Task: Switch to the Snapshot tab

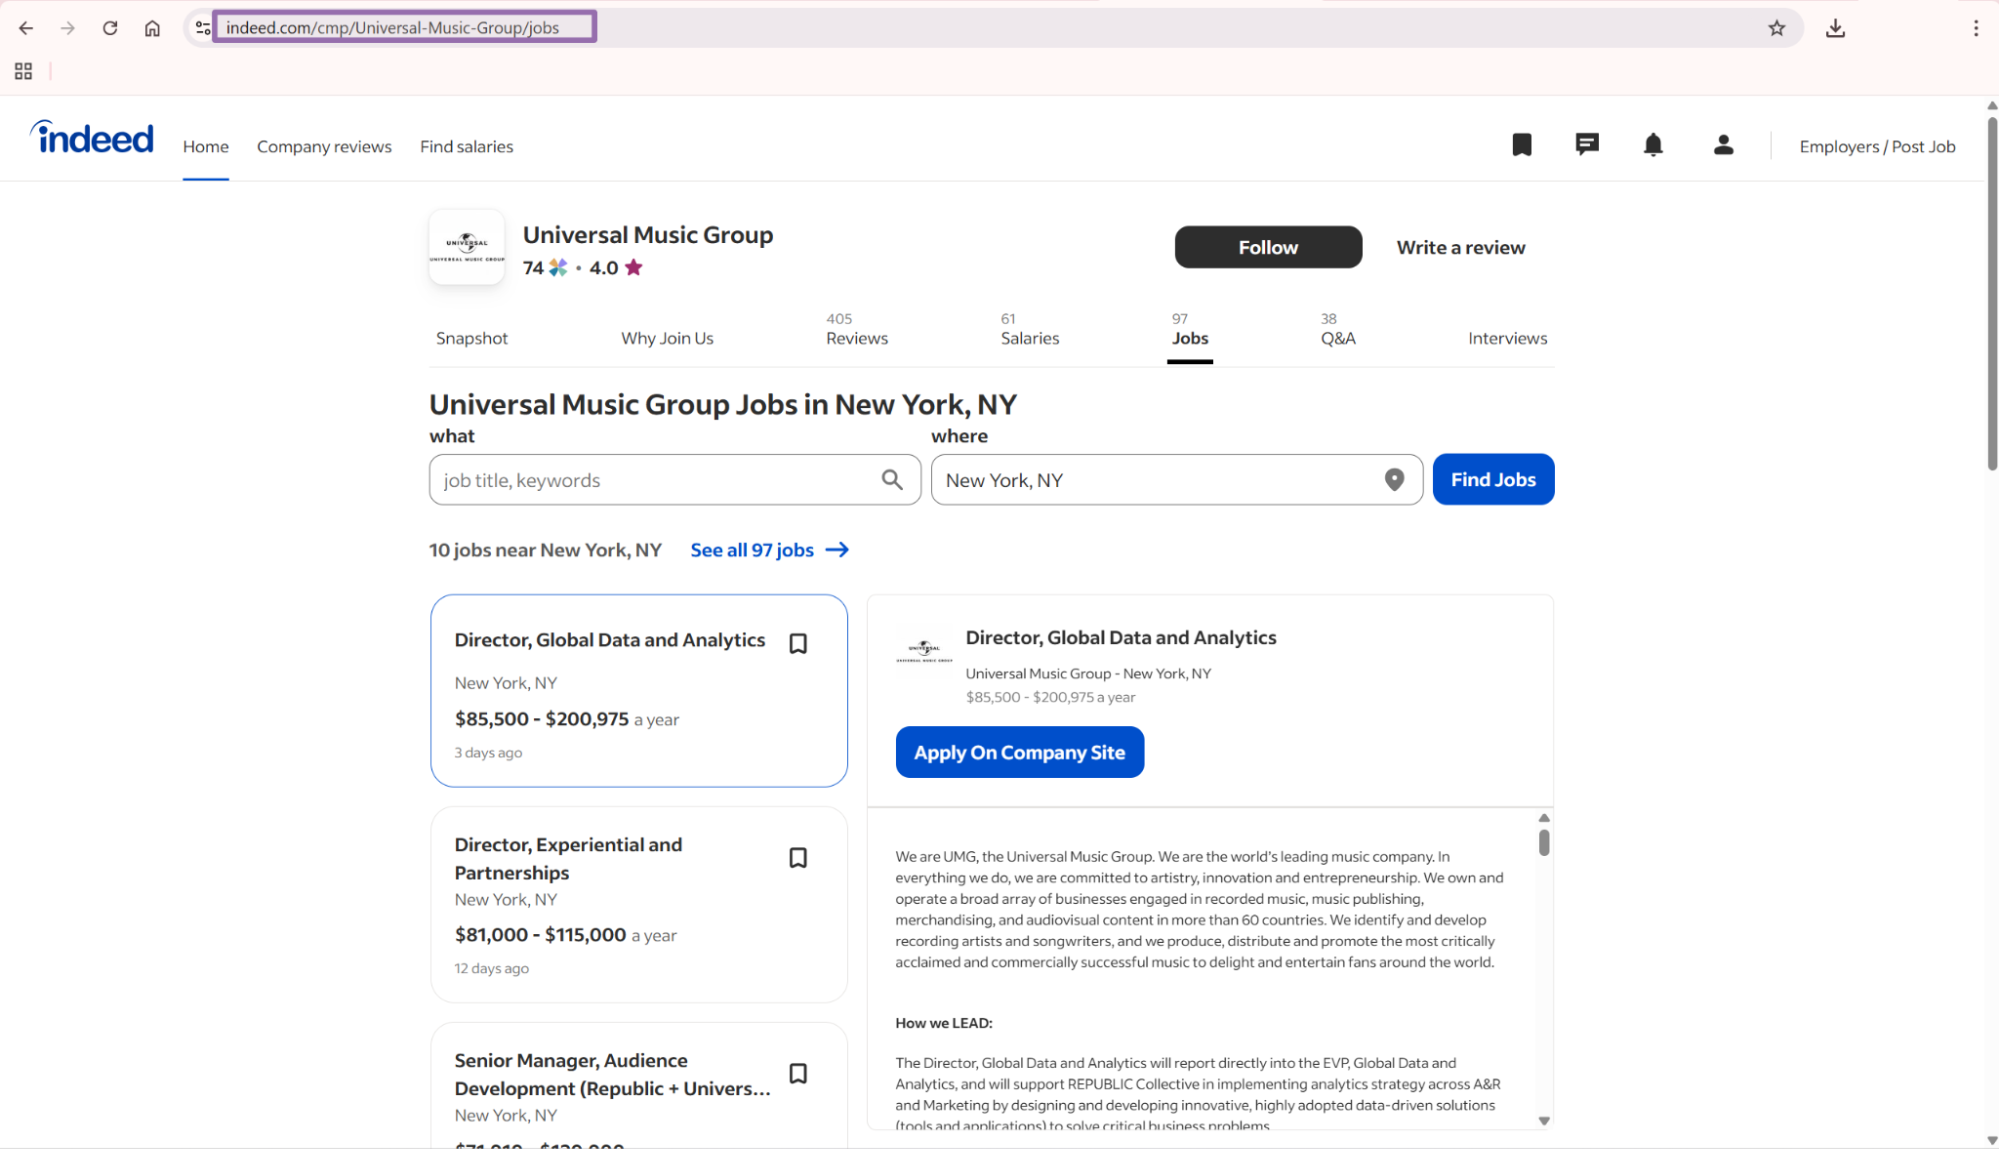Action: coord(472,338)
